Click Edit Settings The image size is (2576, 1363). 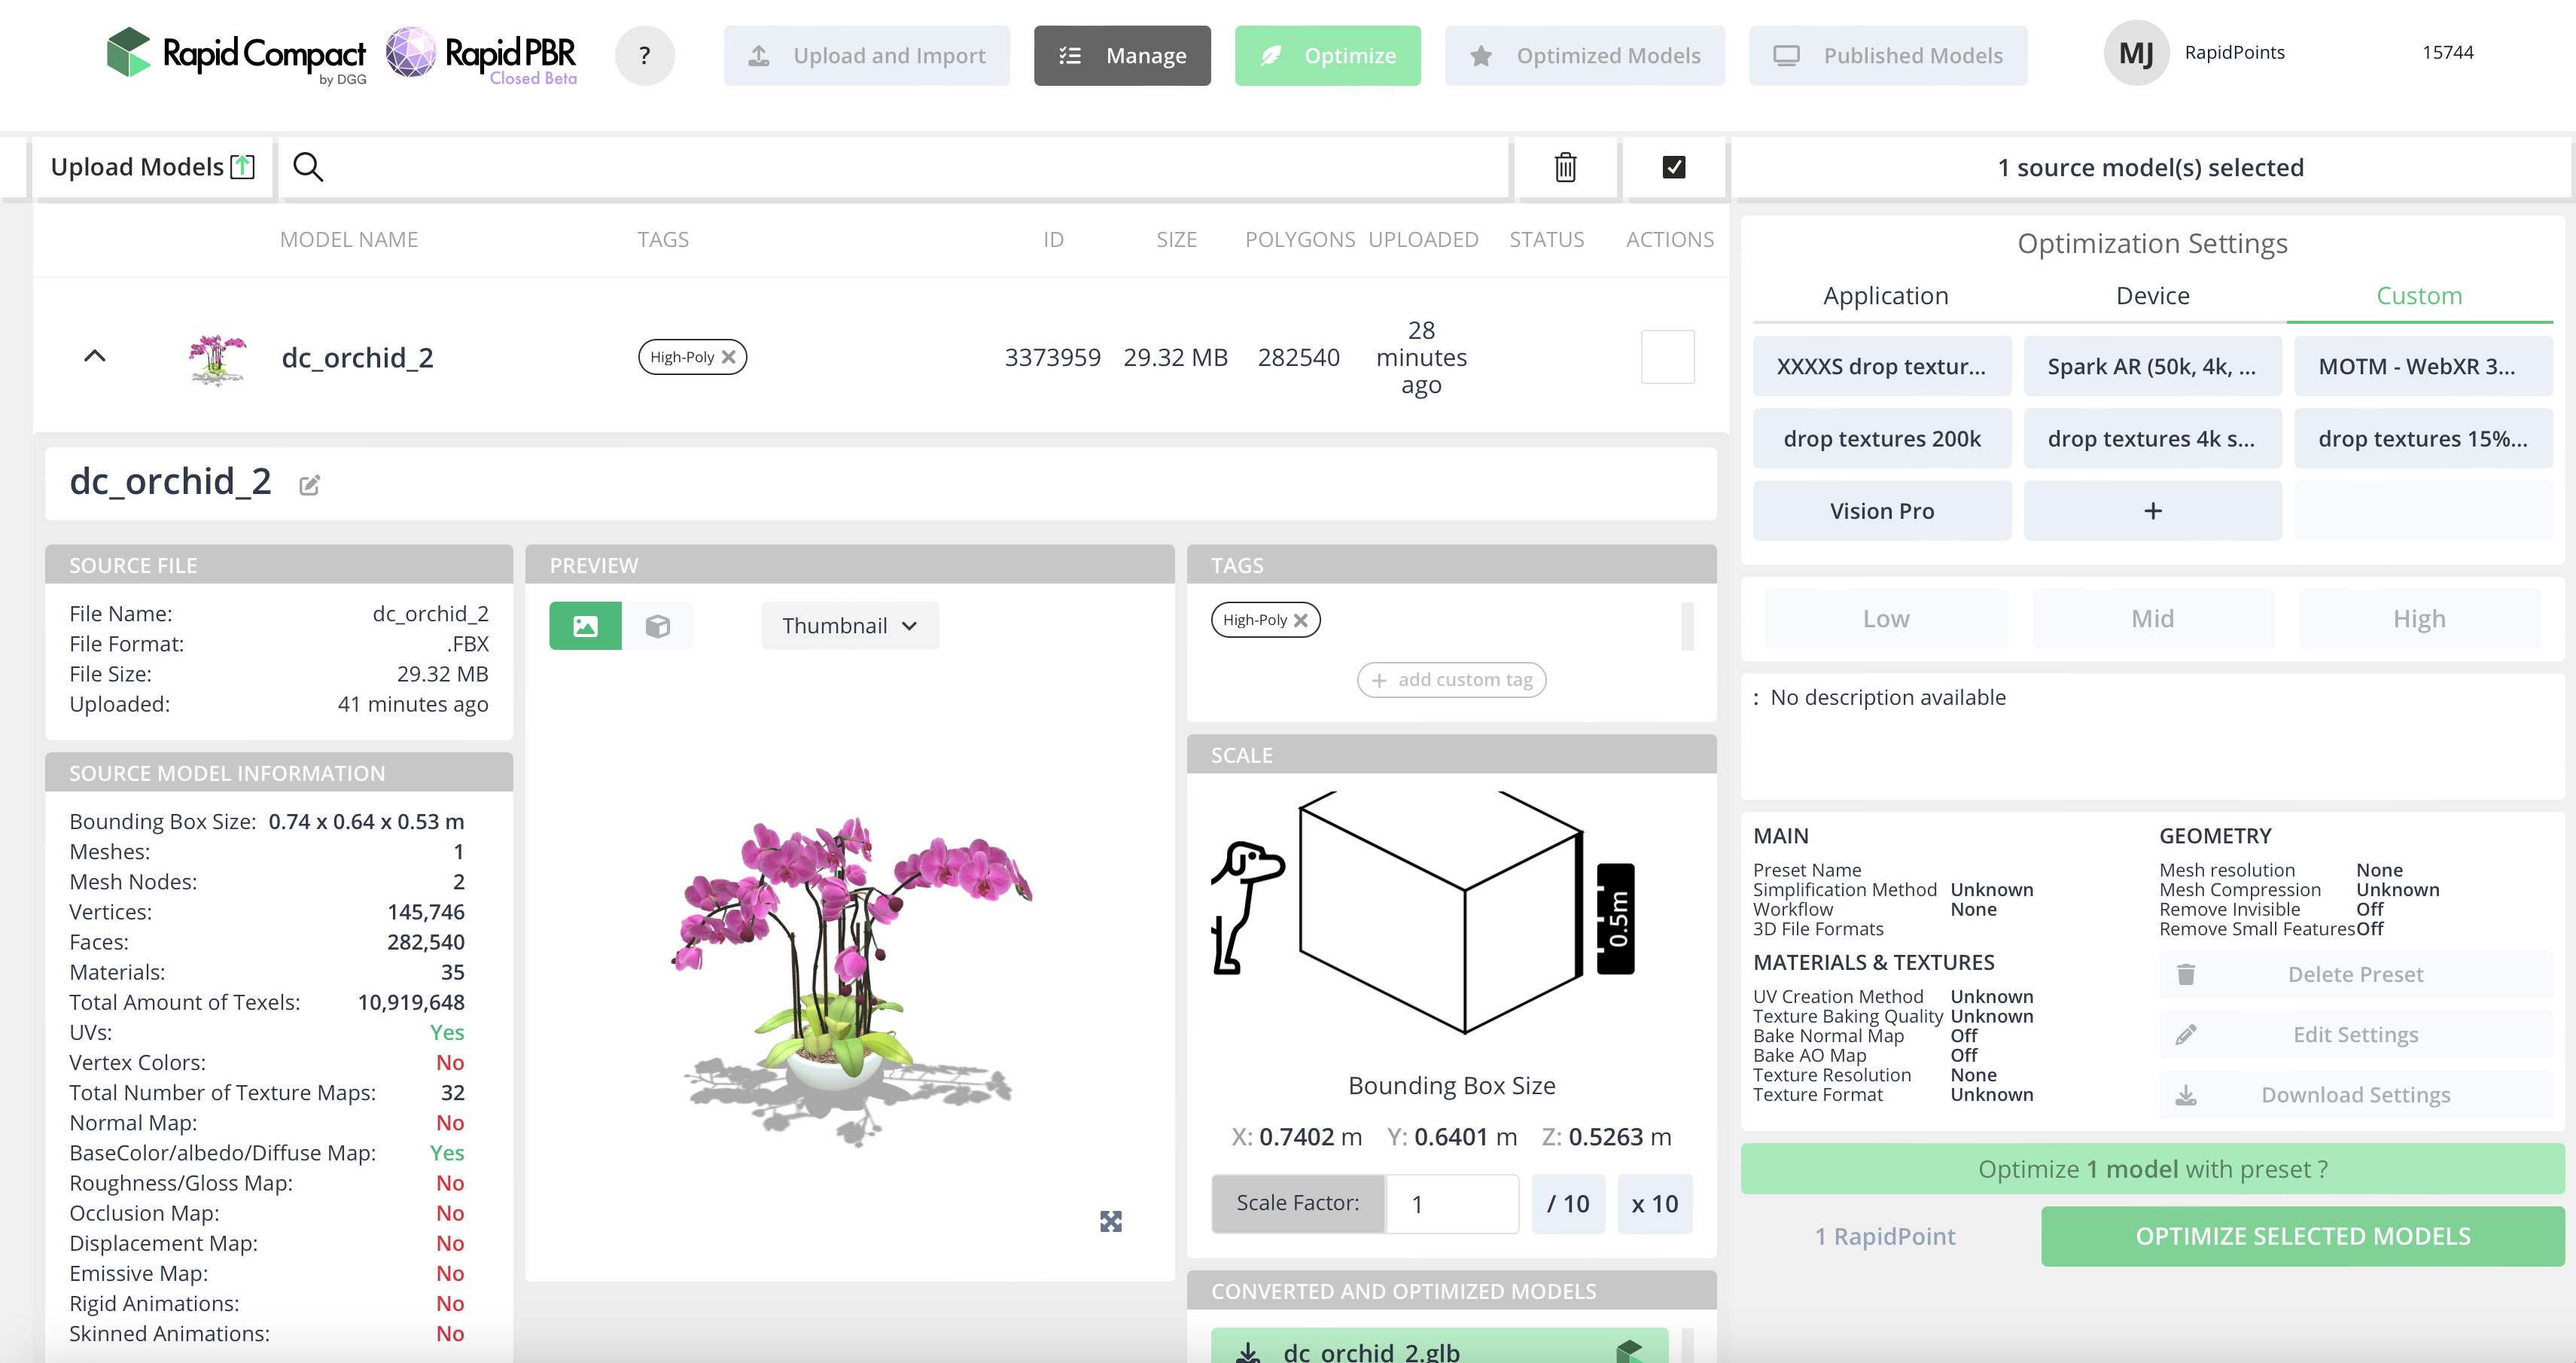coord(2355,1034)
